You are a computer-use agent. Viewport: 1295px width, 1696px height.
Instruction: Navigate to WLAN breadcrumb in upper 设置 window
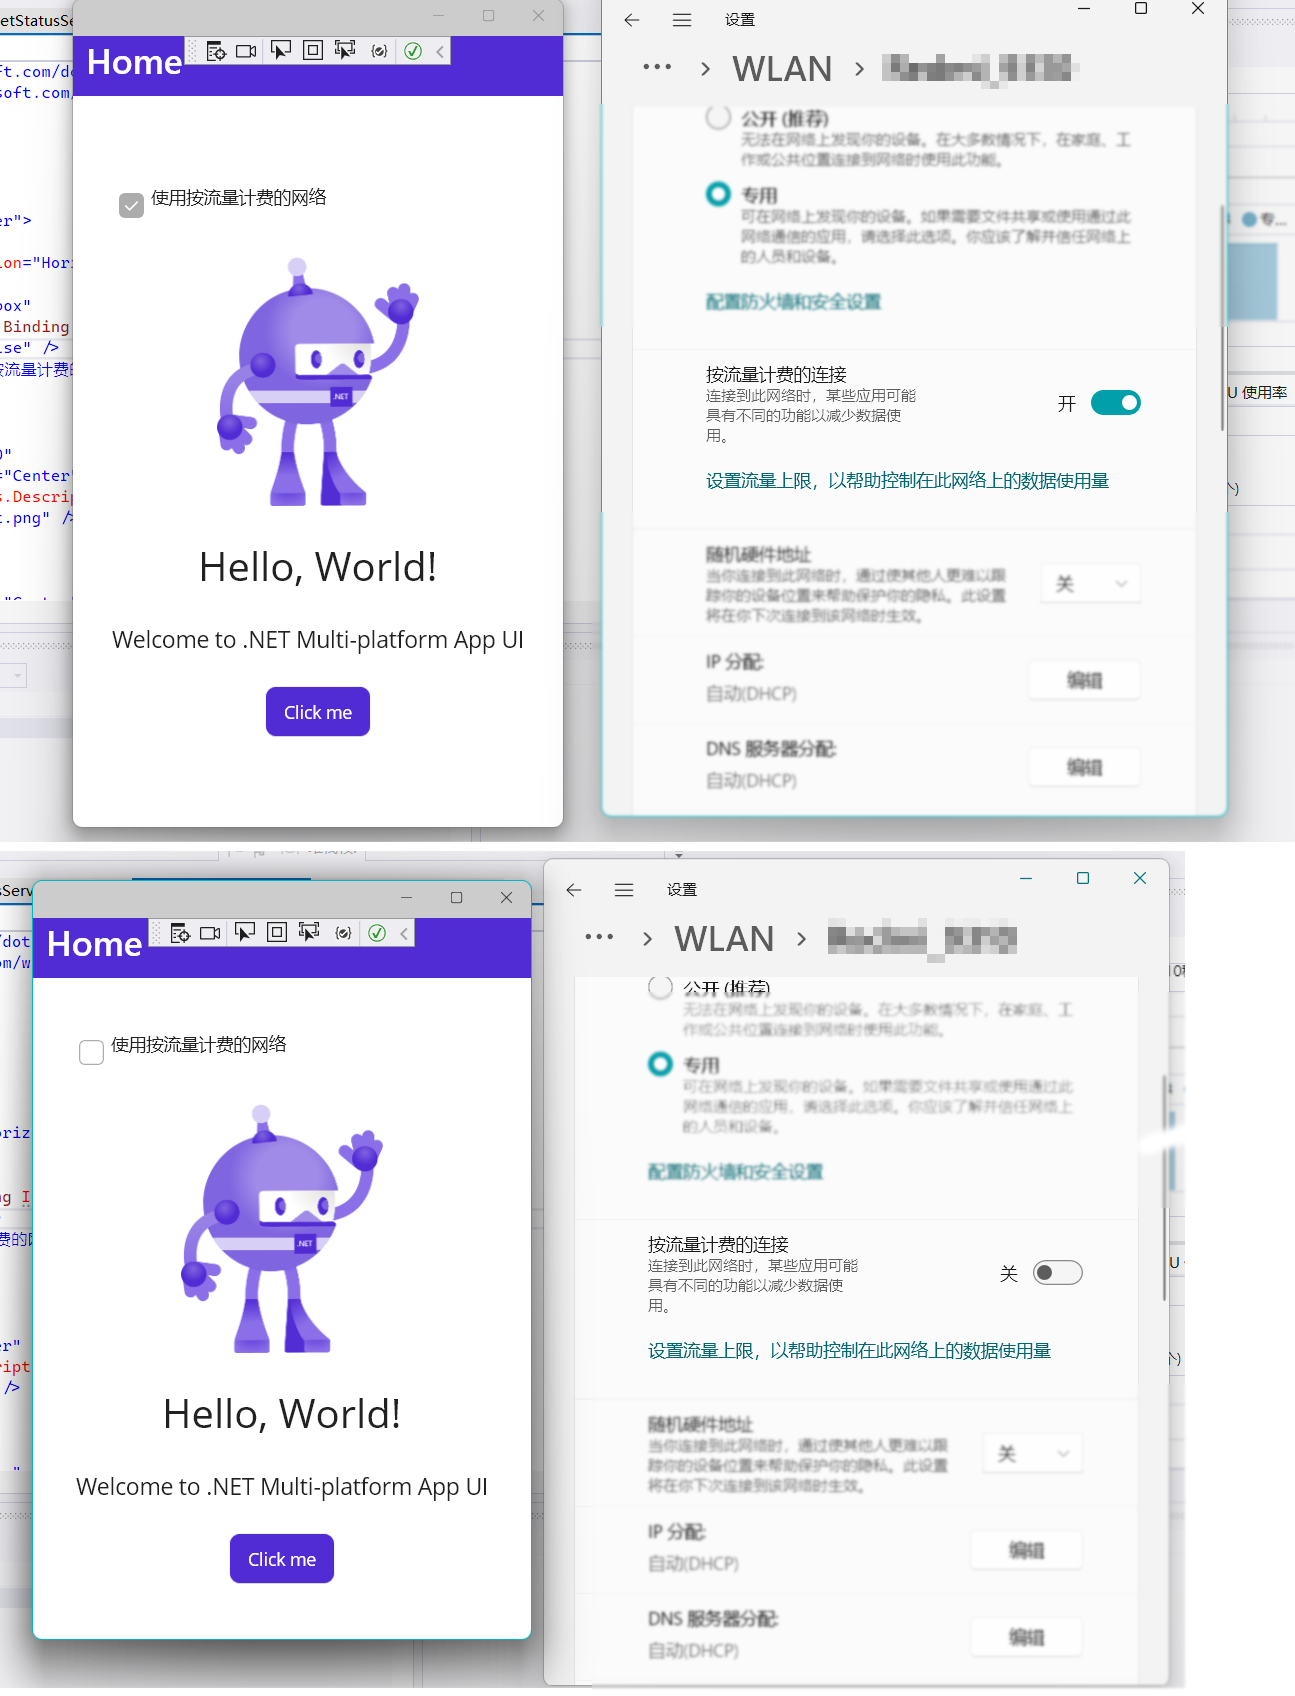pos(782,69)
